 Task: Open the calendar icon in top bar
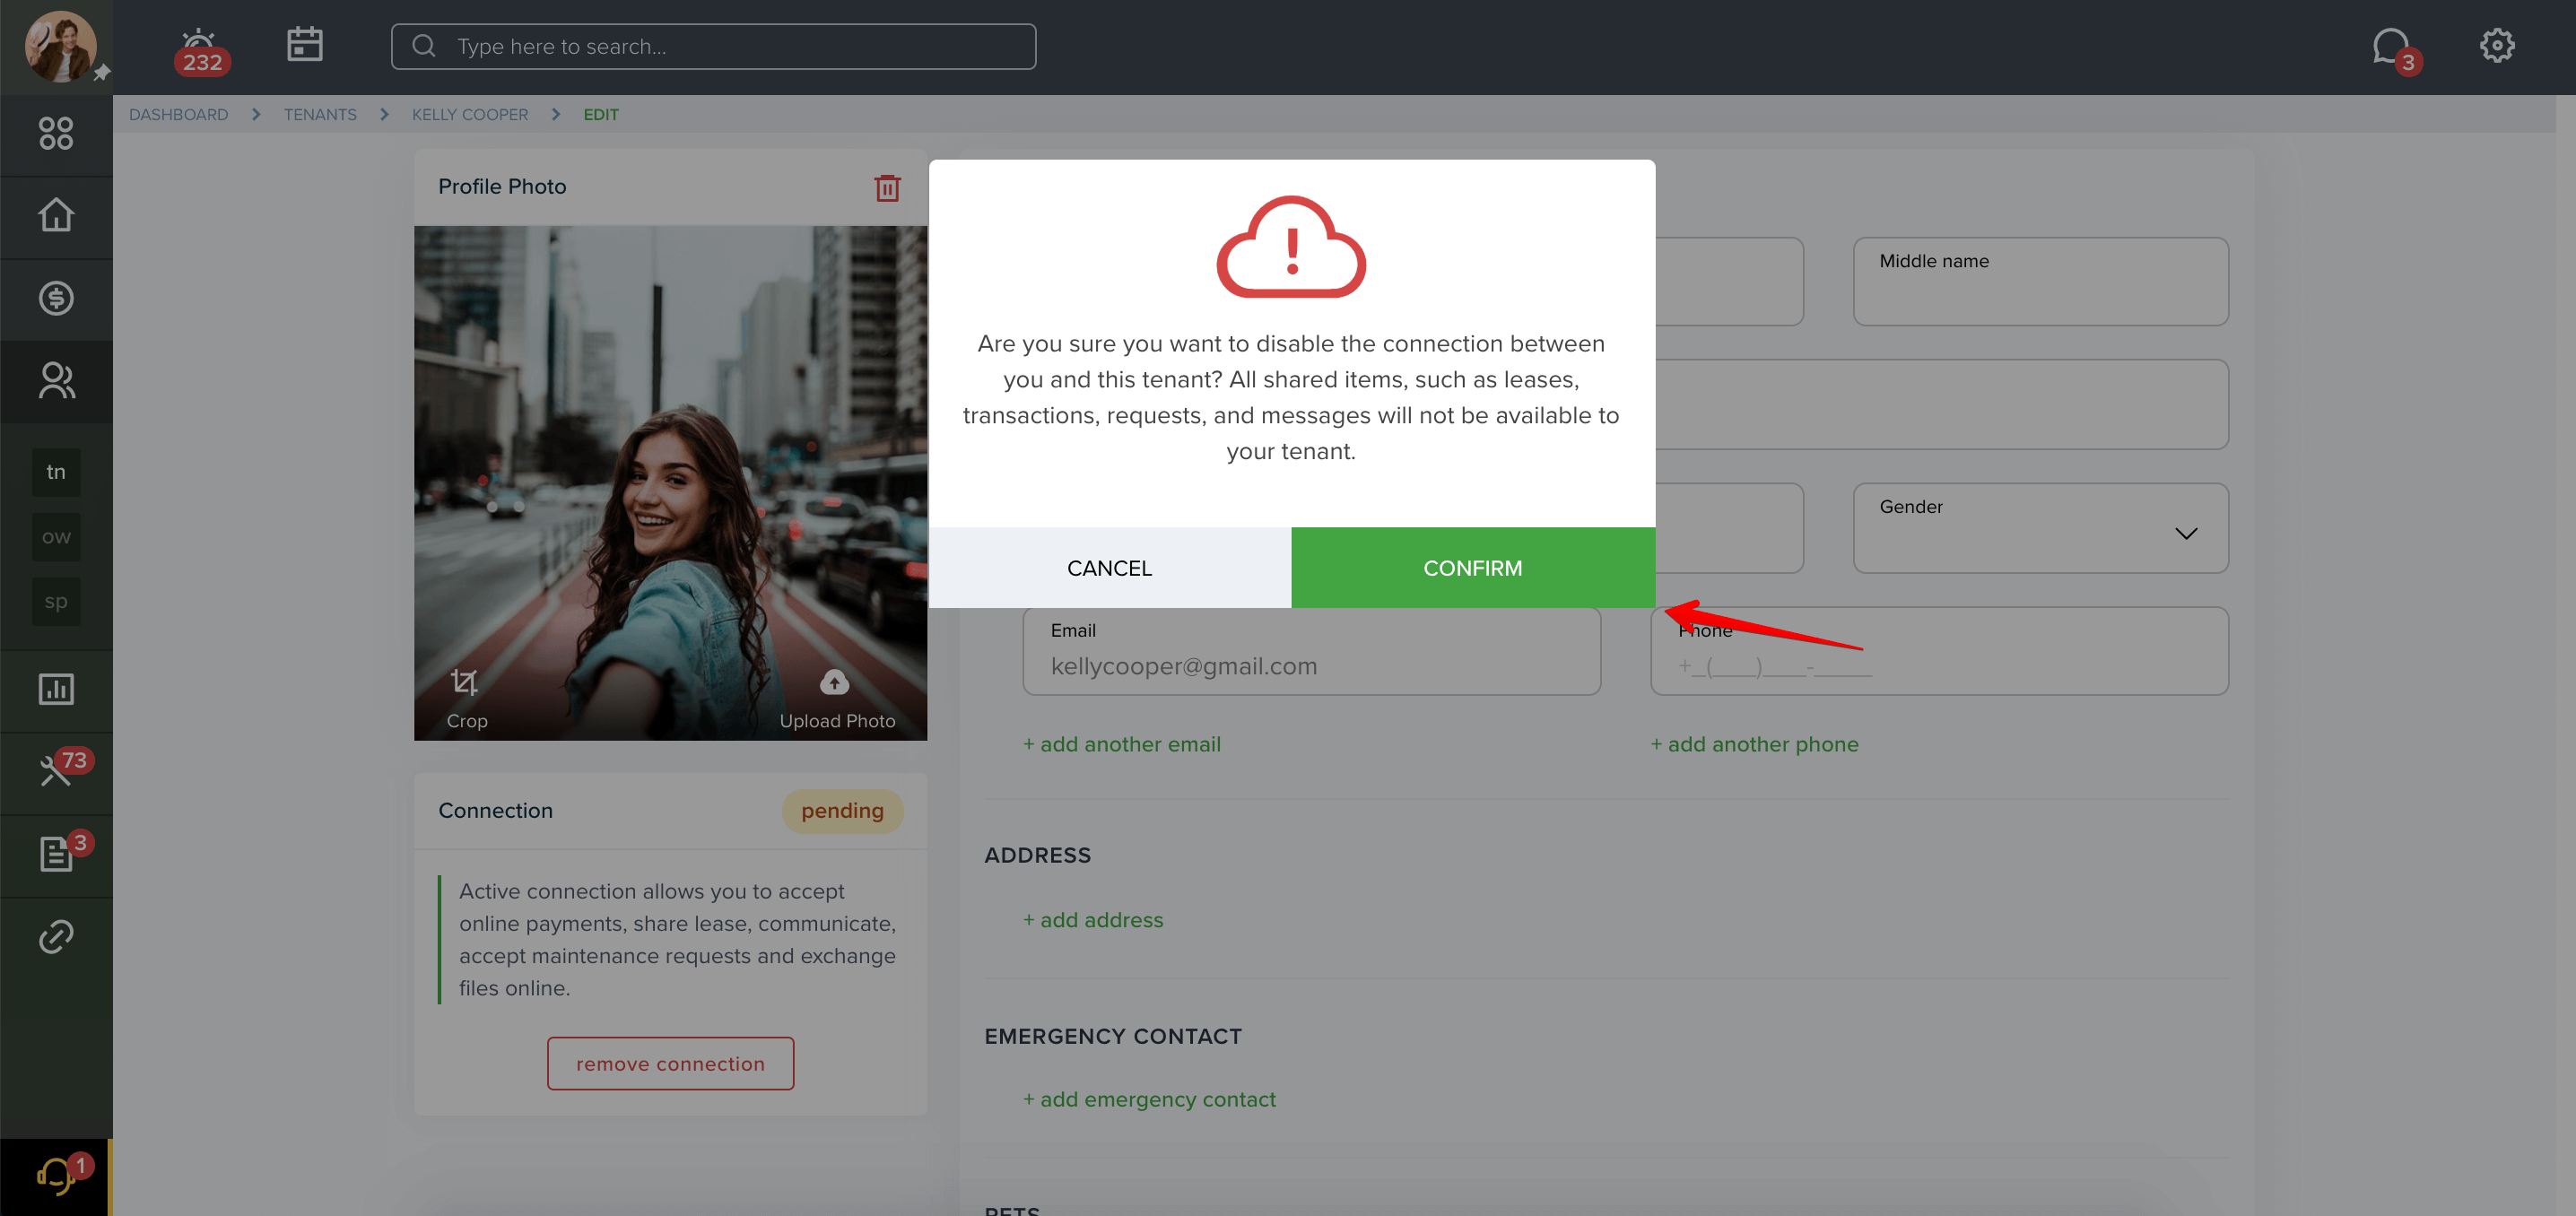[x=305, y=44]
